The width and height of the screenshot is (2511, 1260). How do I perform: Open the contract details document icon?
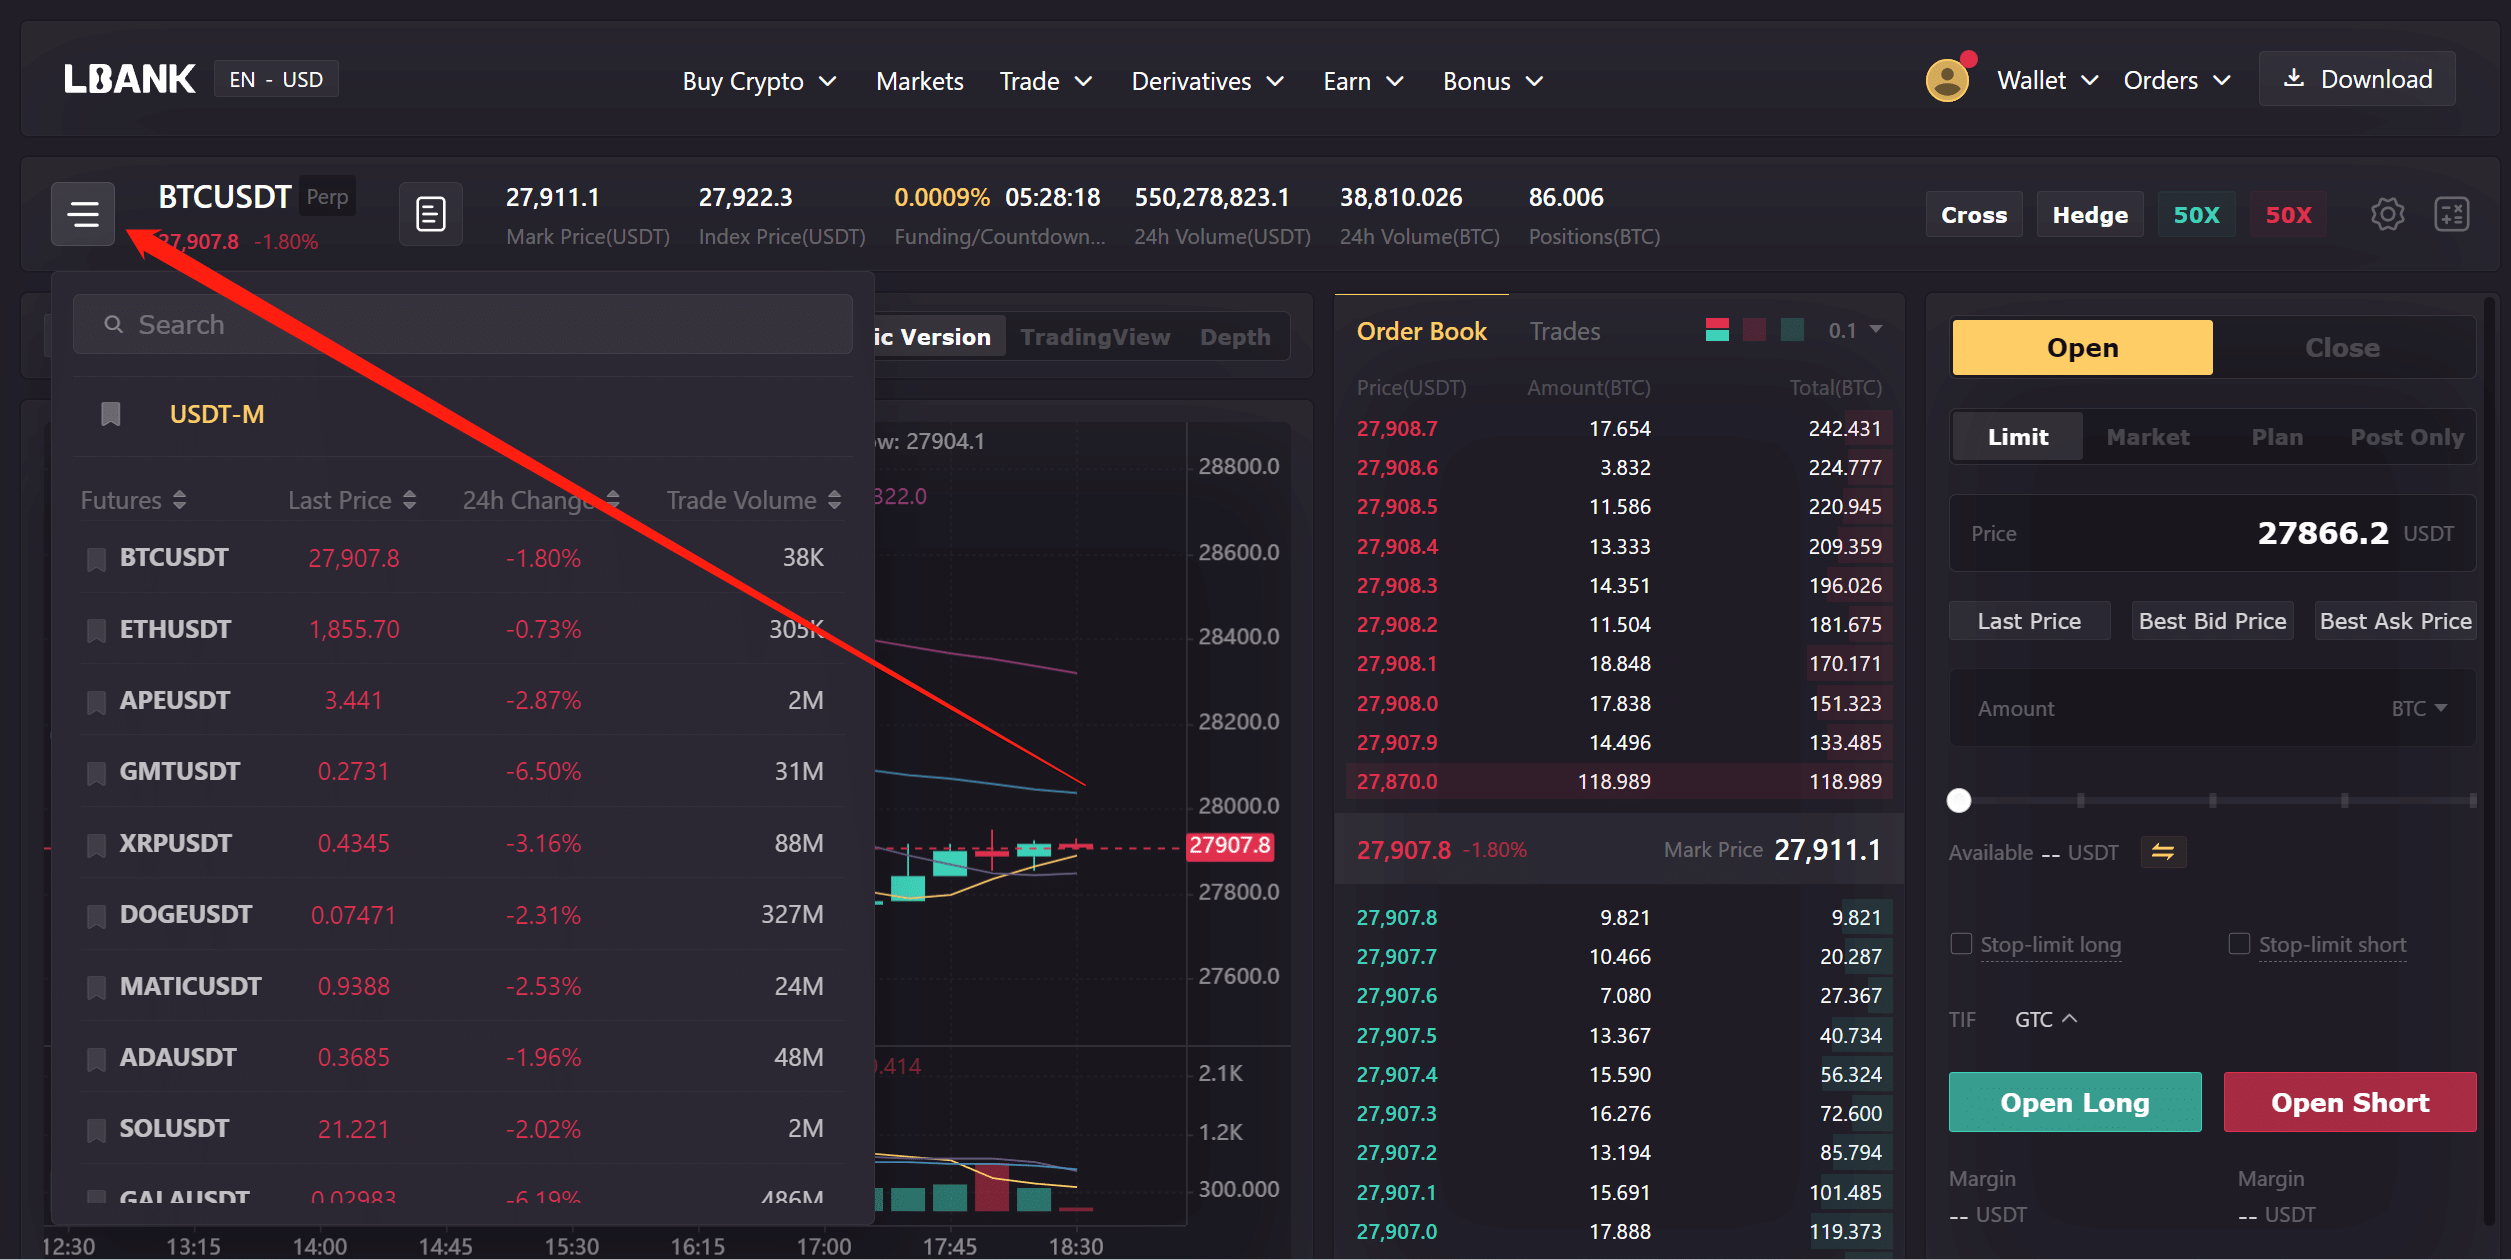[430, 214]
